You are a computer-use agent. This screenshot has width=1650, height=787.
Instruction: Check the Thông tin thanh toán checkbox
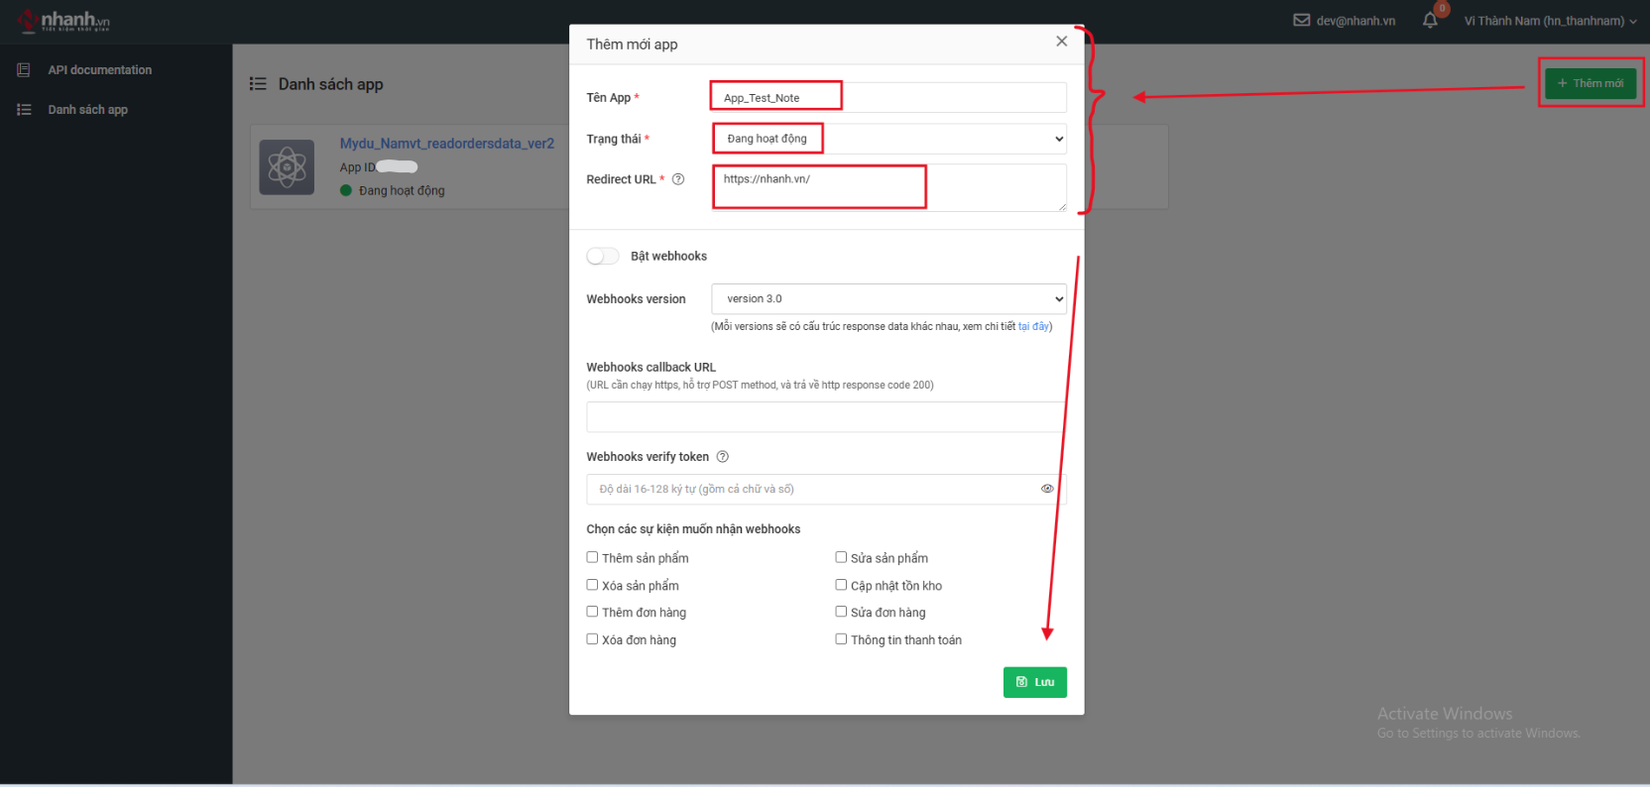tap(841, 639)
